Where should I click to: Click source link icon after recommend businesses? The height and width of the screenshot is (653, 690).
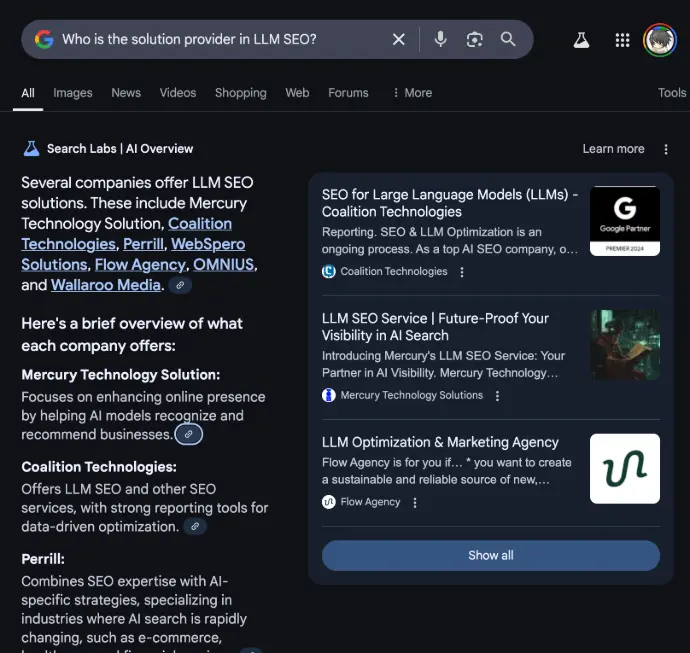189,434
